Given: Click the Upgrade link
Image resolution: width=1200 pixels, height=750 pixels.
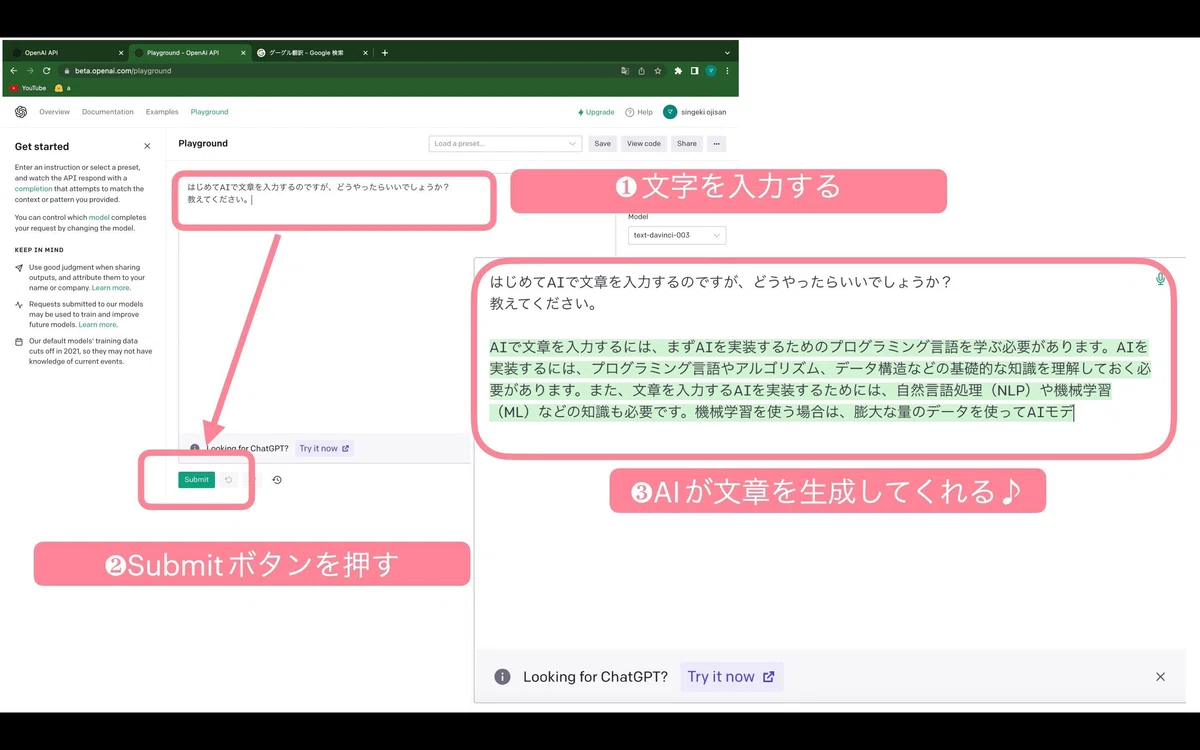Looking at the screenshot, I should tap(596, 112).
